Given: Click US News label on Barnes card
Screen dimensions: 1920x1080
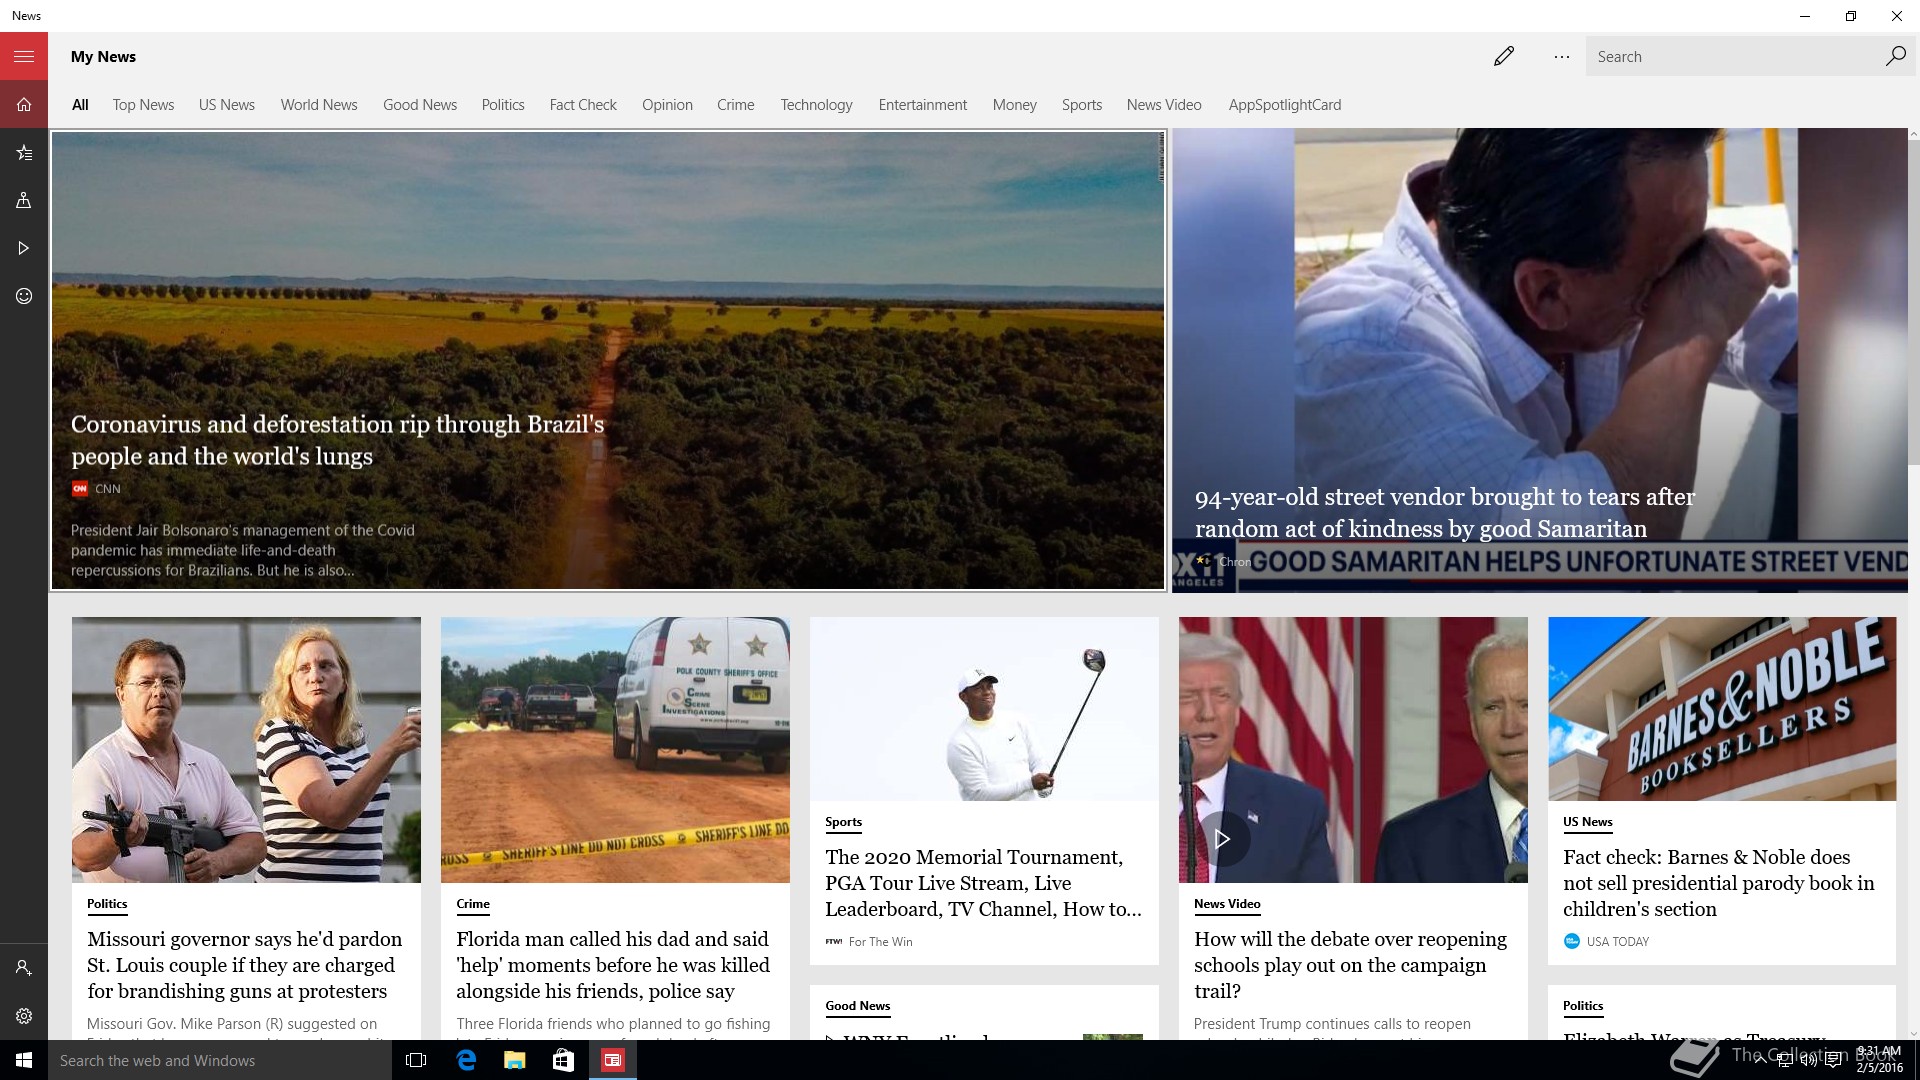Looking at the screenshot, I should pyautogui.click(x=1588, y=822).
